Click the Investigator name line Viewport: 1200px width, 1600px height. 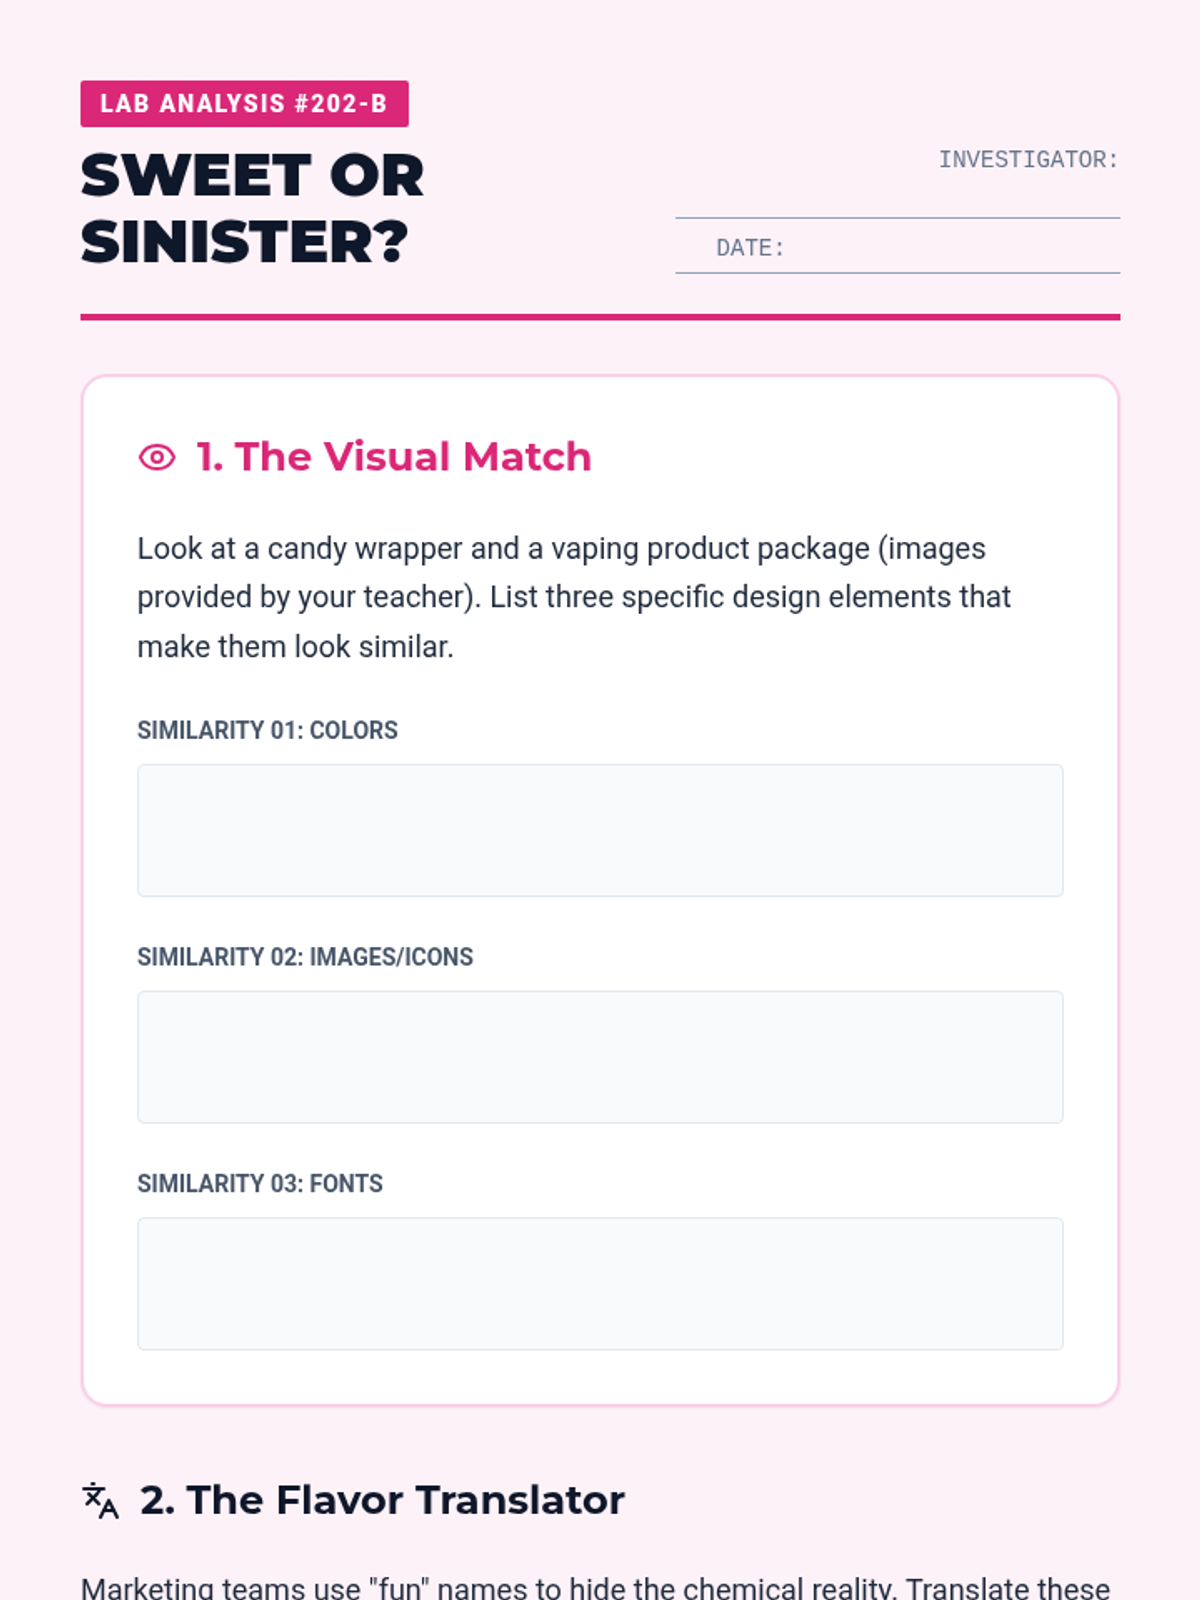click(897, 190)
